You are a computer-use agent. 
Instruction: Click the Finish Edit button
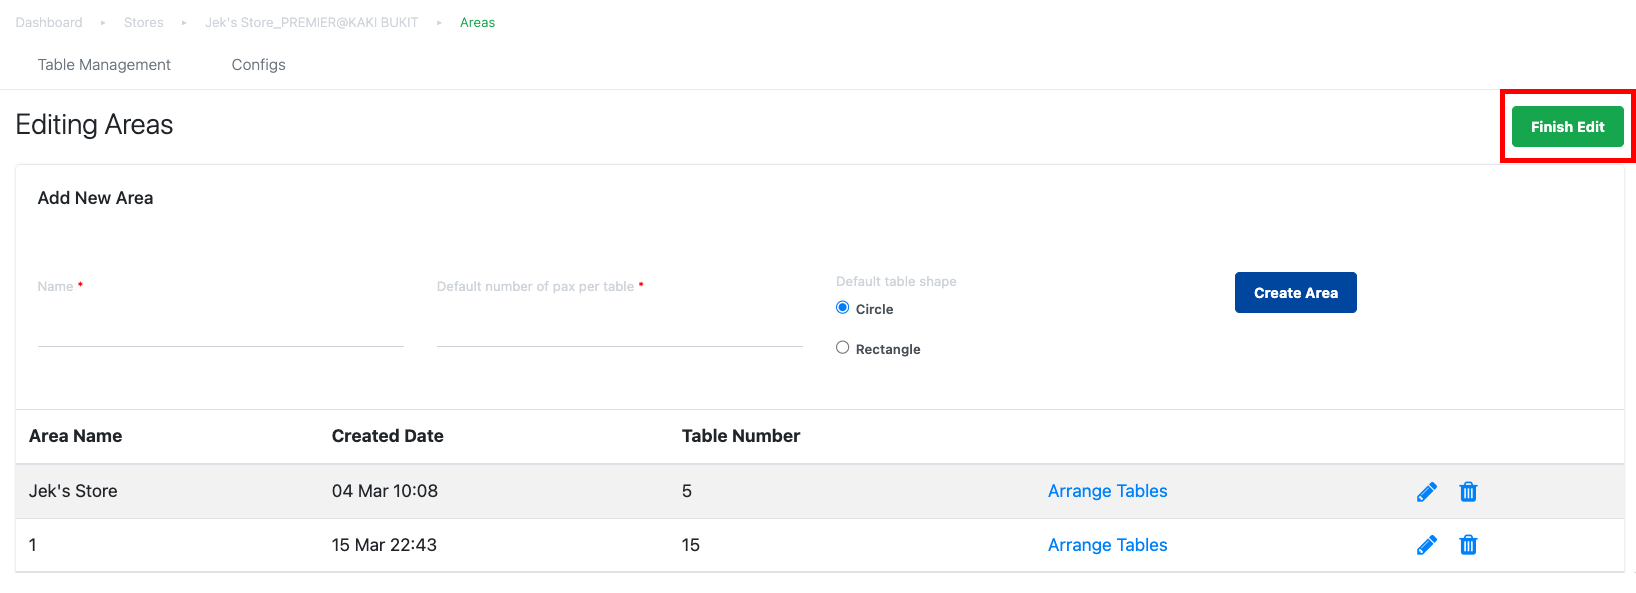coord(1567,127)
